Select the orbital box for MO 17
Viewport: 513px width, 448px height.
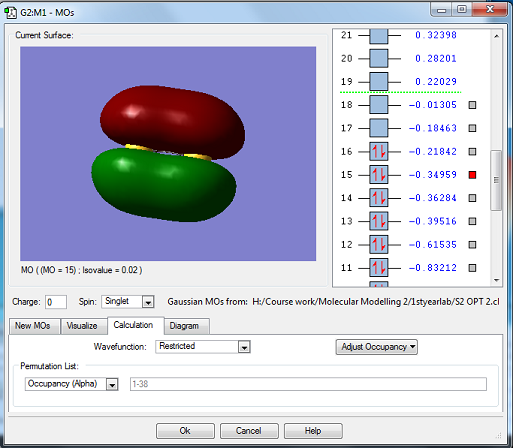[x=379, y=128]
